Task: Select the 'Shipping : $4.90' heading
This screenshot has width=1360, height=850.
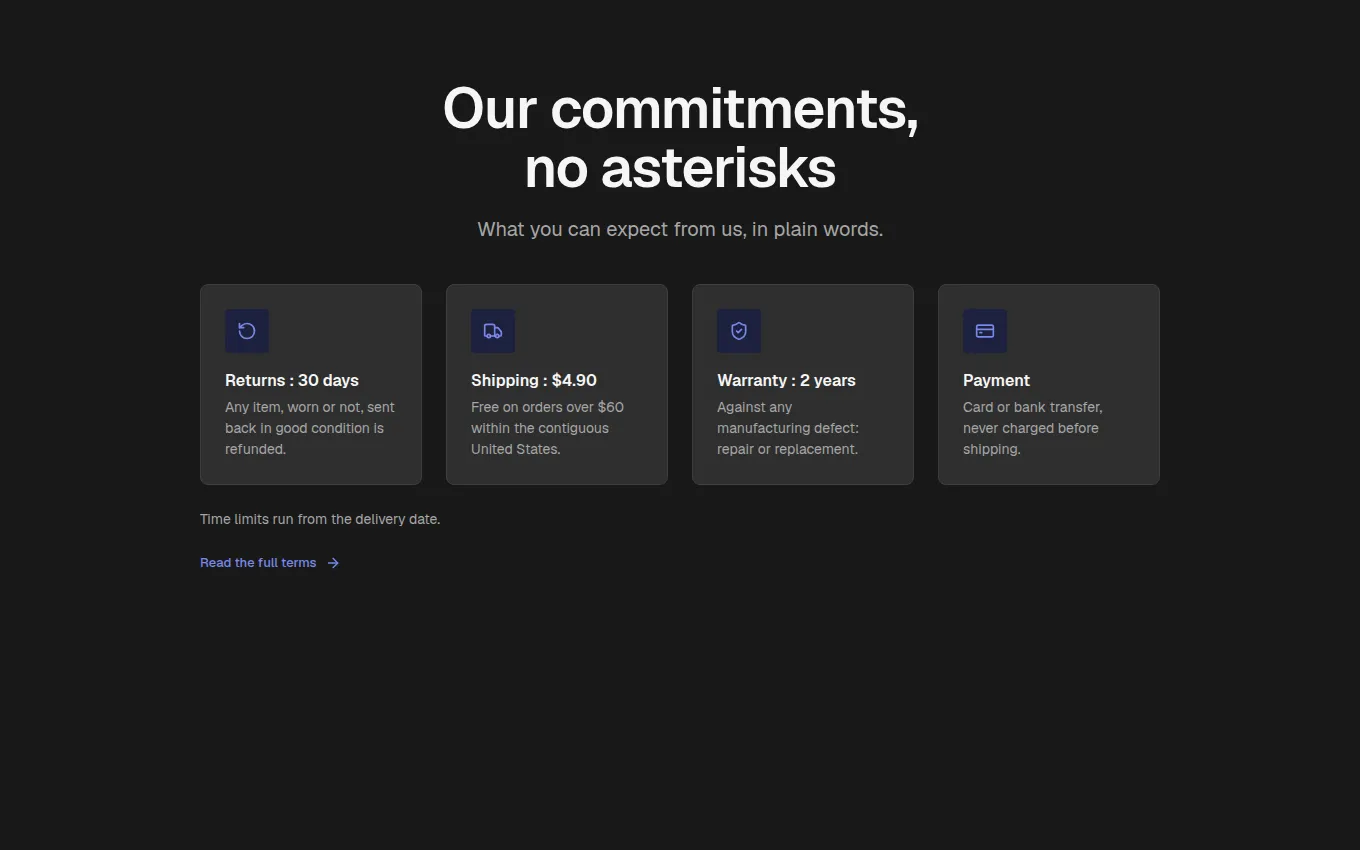Action: [x=534, y=380]
